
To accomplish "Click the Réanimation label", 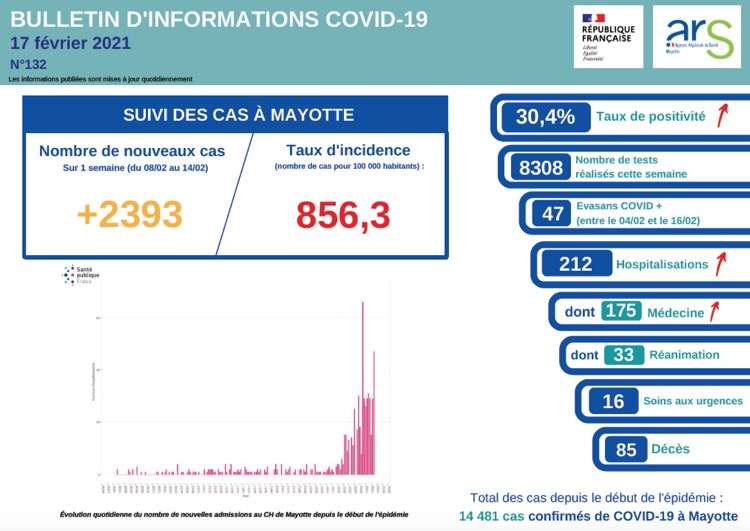I will (684, 354).
